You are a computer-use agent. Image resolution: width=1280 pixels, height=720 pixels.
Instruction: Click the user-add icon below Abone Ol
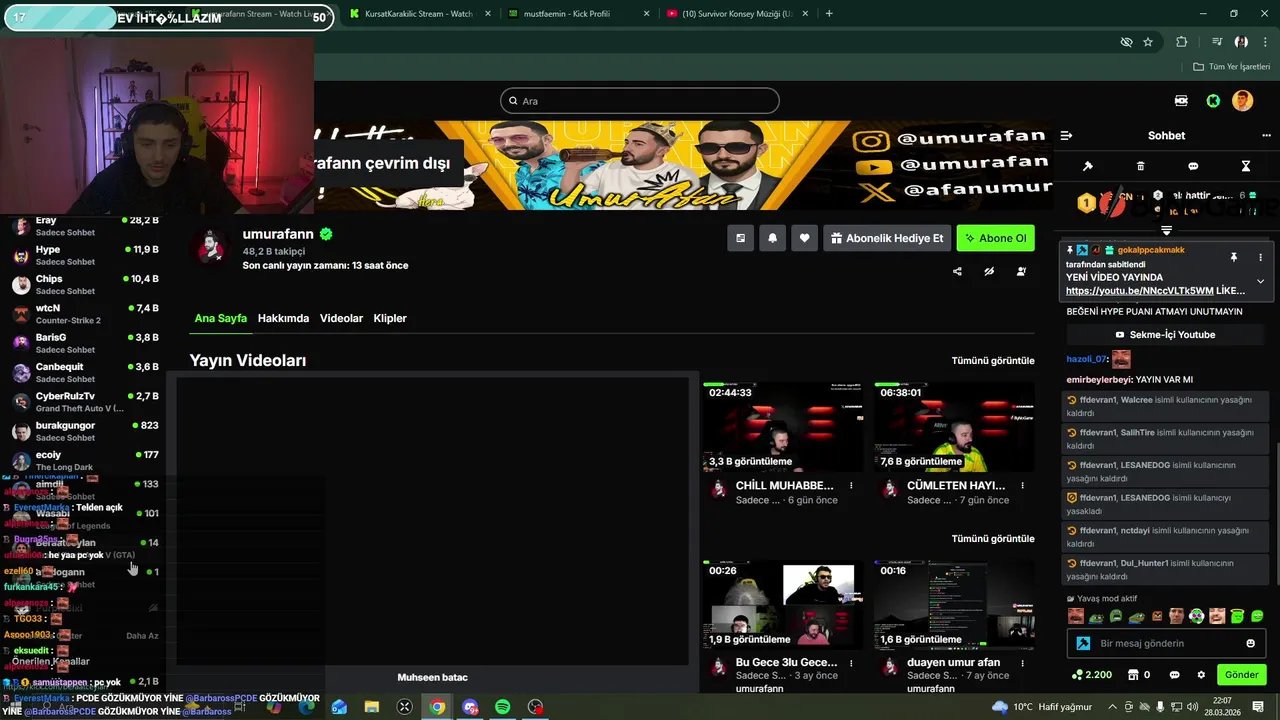[x=1021, y=271]
